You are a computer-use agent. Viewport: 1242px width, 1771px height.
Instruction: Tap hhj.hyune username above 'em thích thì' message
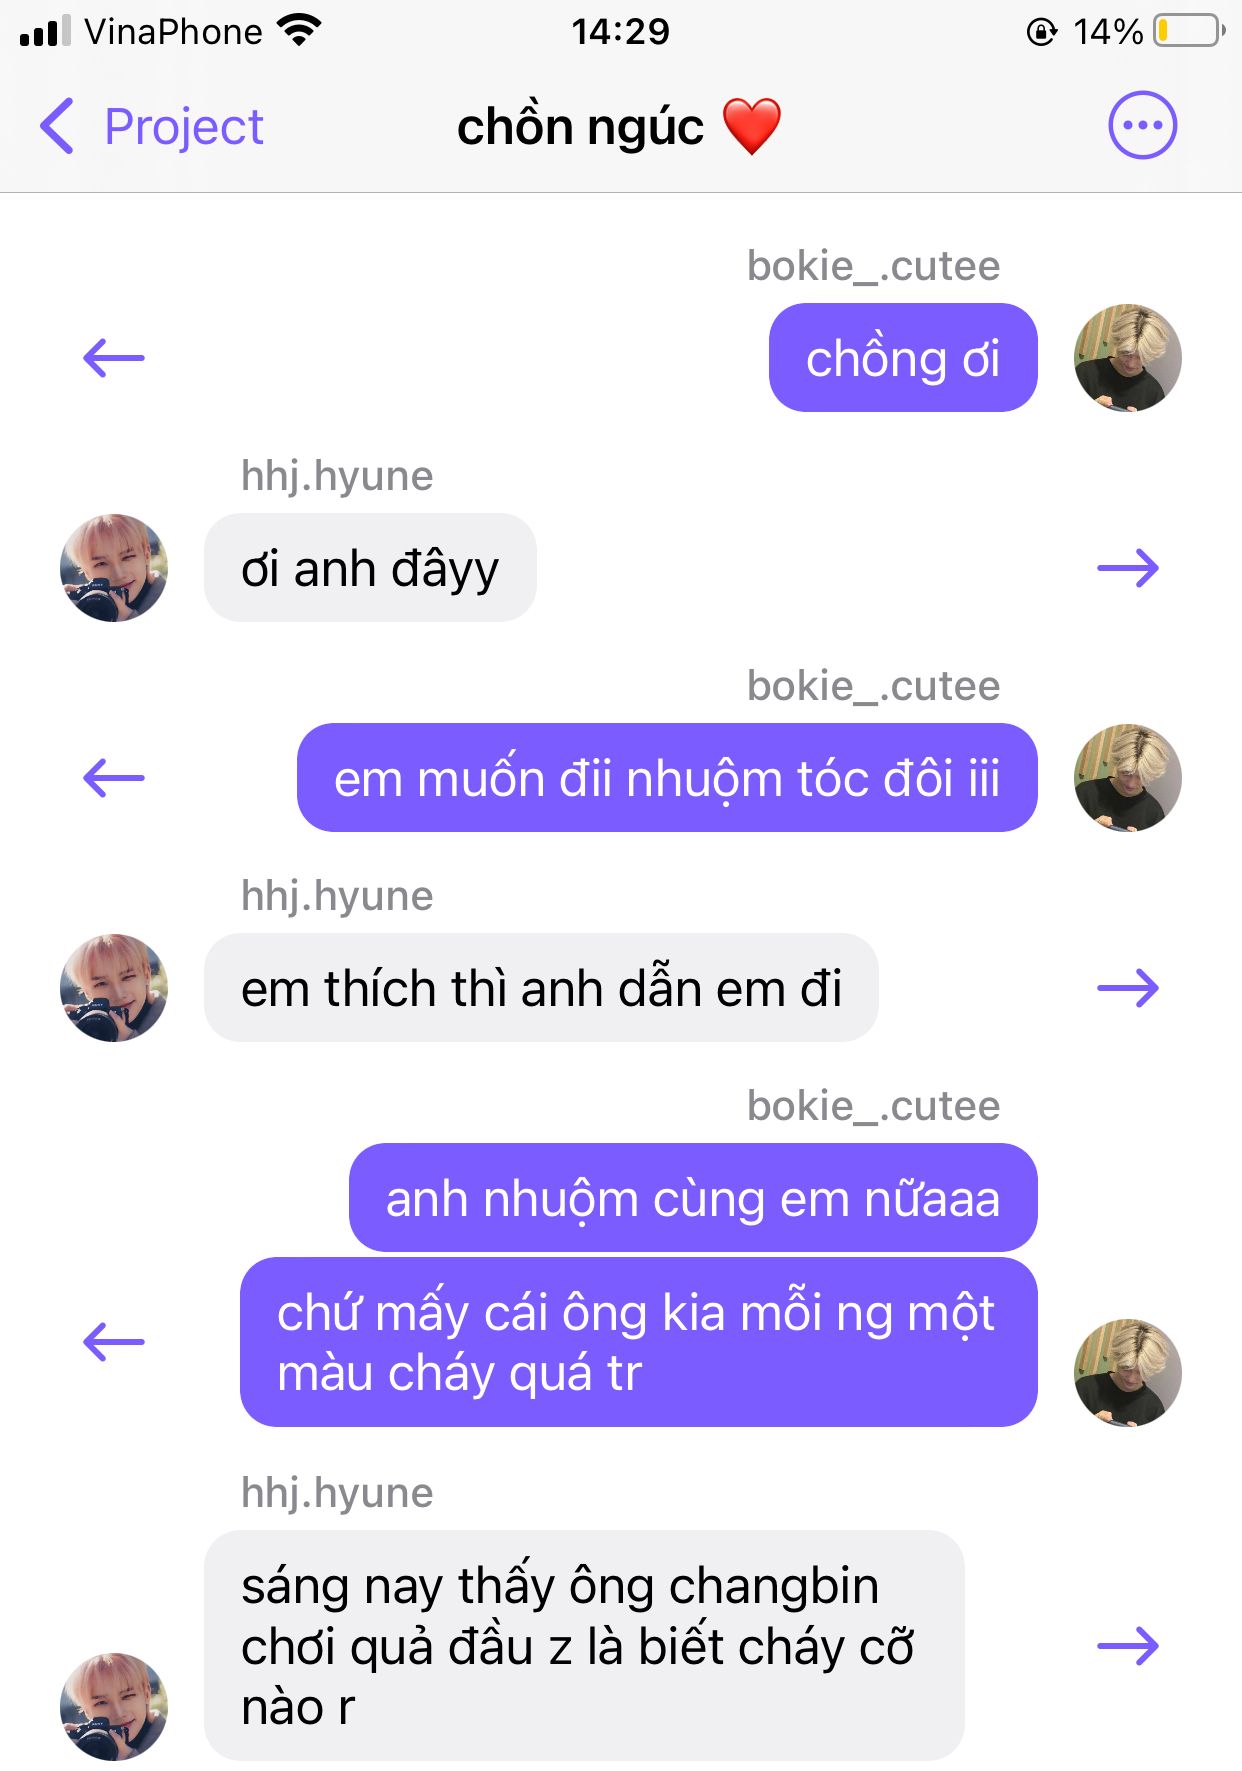(x=337, y=896)
